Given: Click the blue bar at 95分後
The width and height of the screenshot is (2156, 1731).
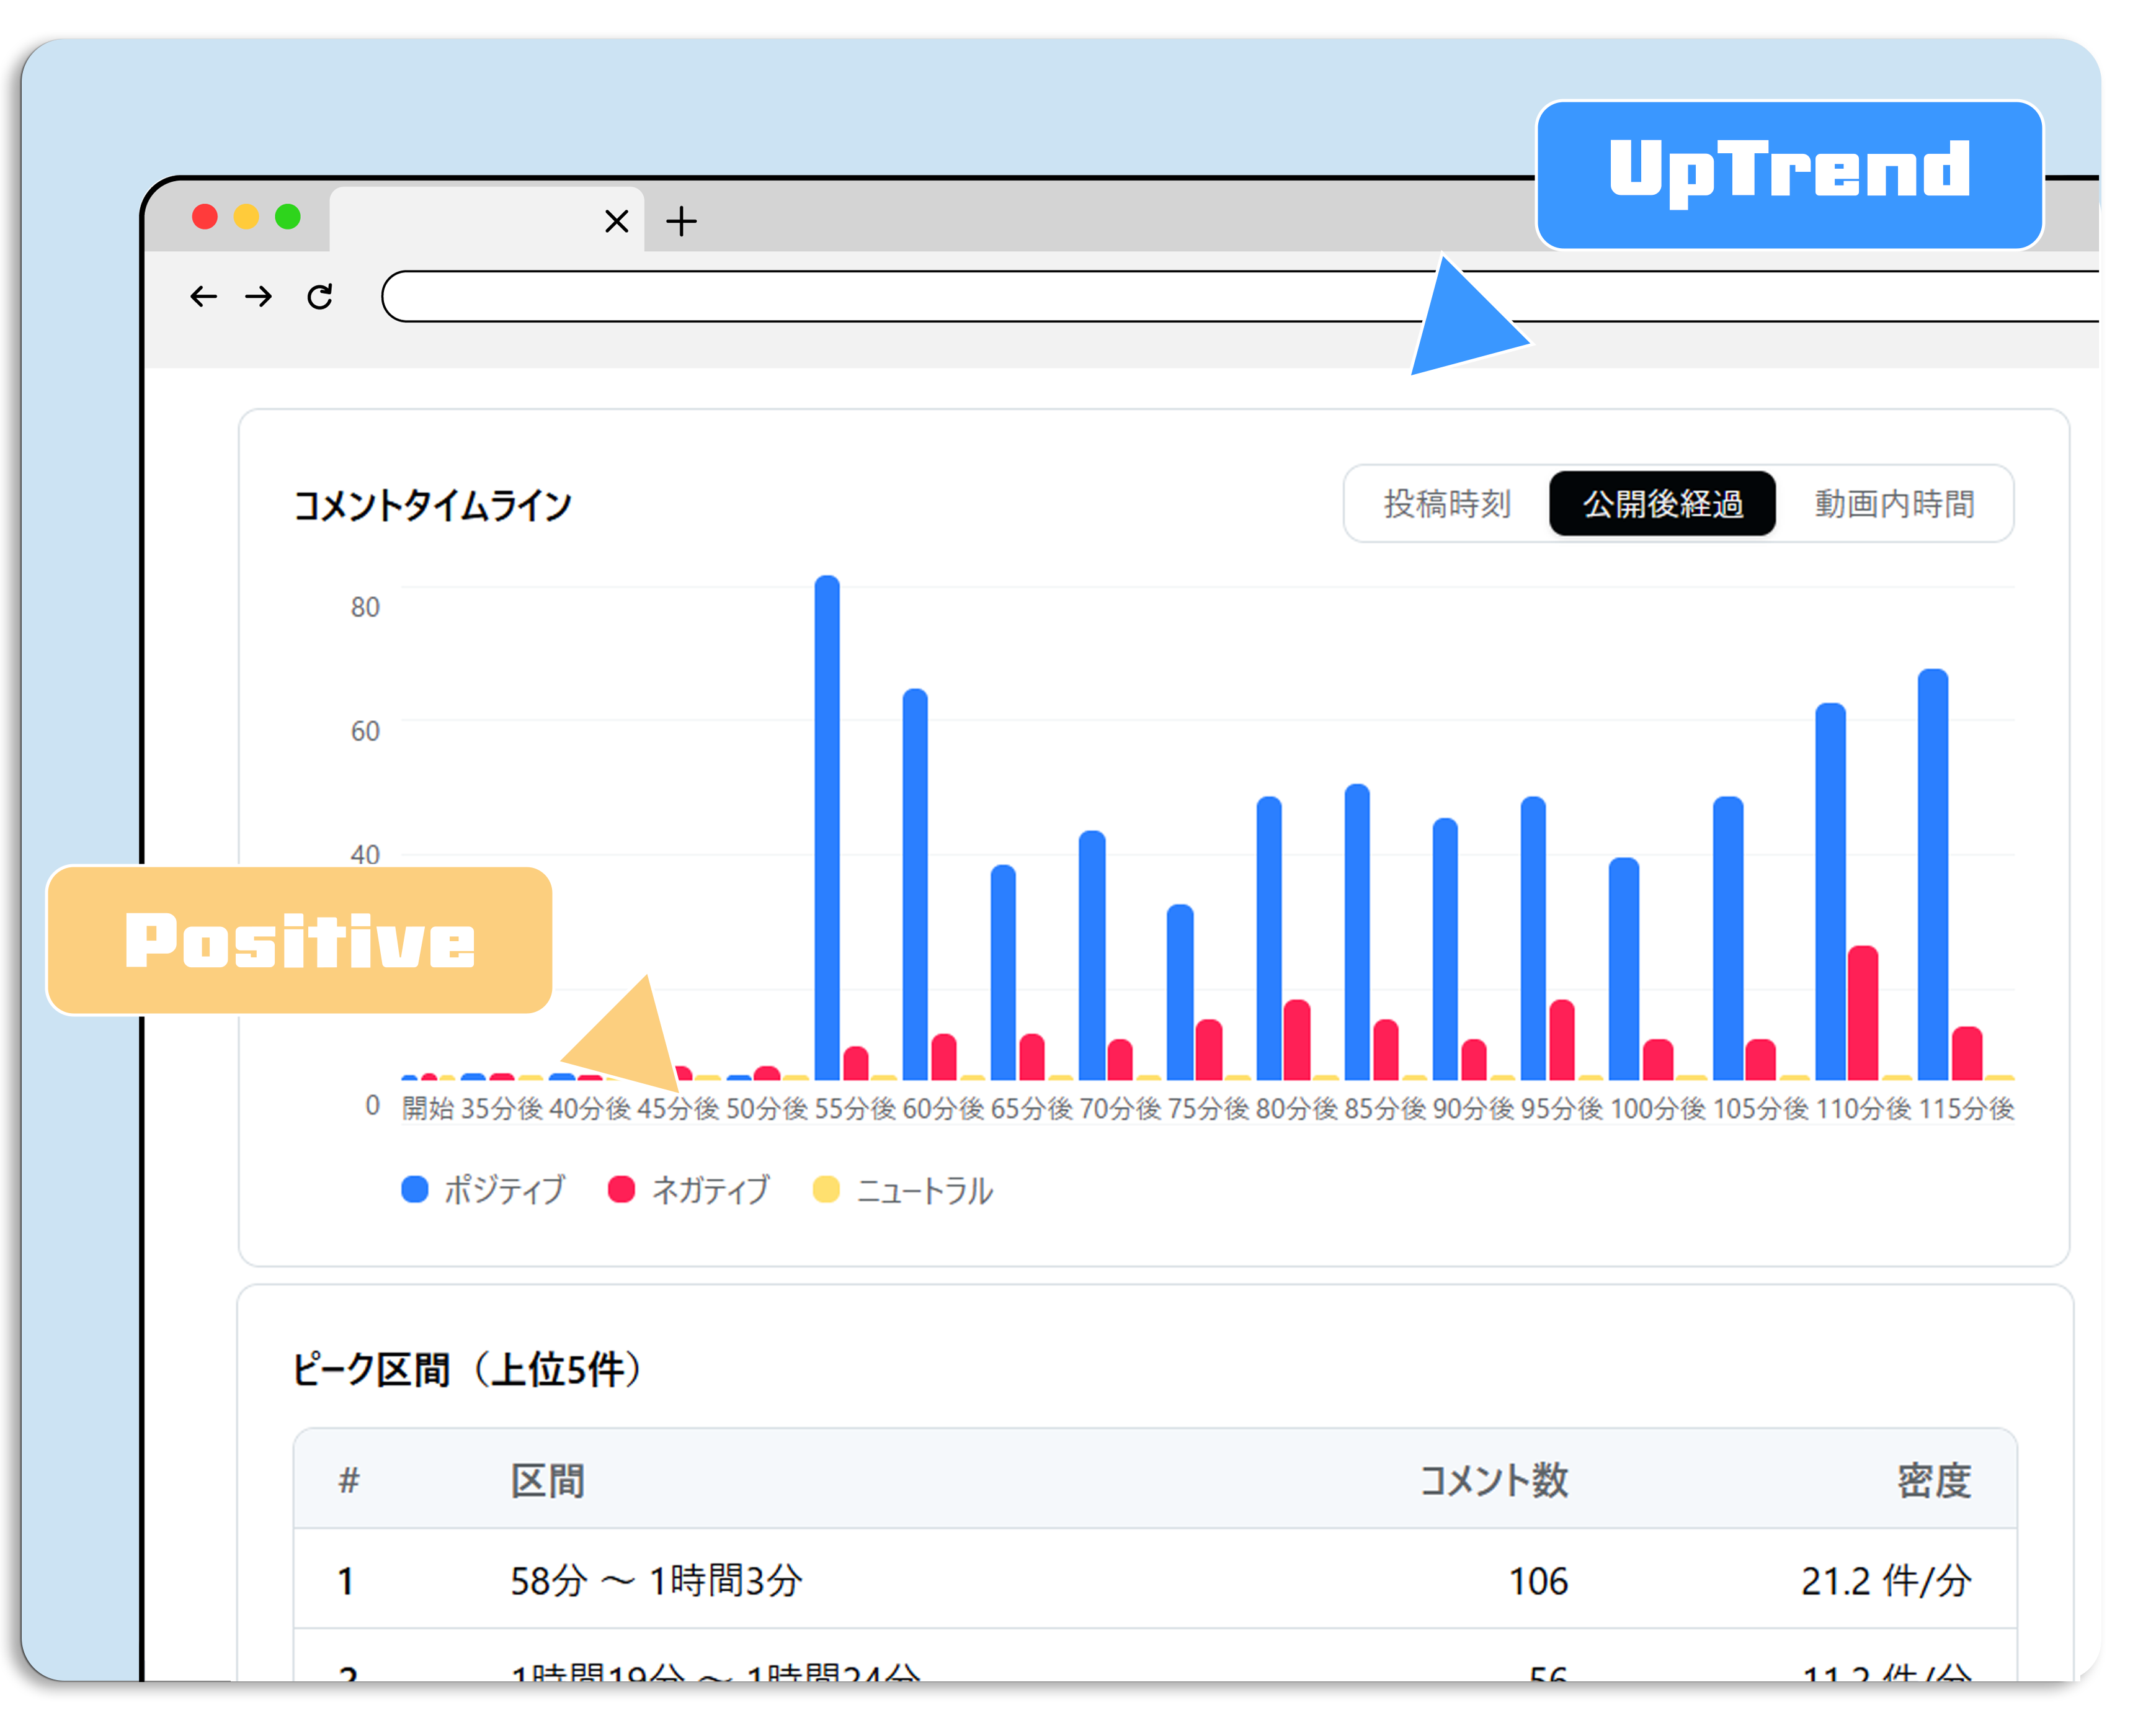Looking at the screenshot, I should 1533,938.
